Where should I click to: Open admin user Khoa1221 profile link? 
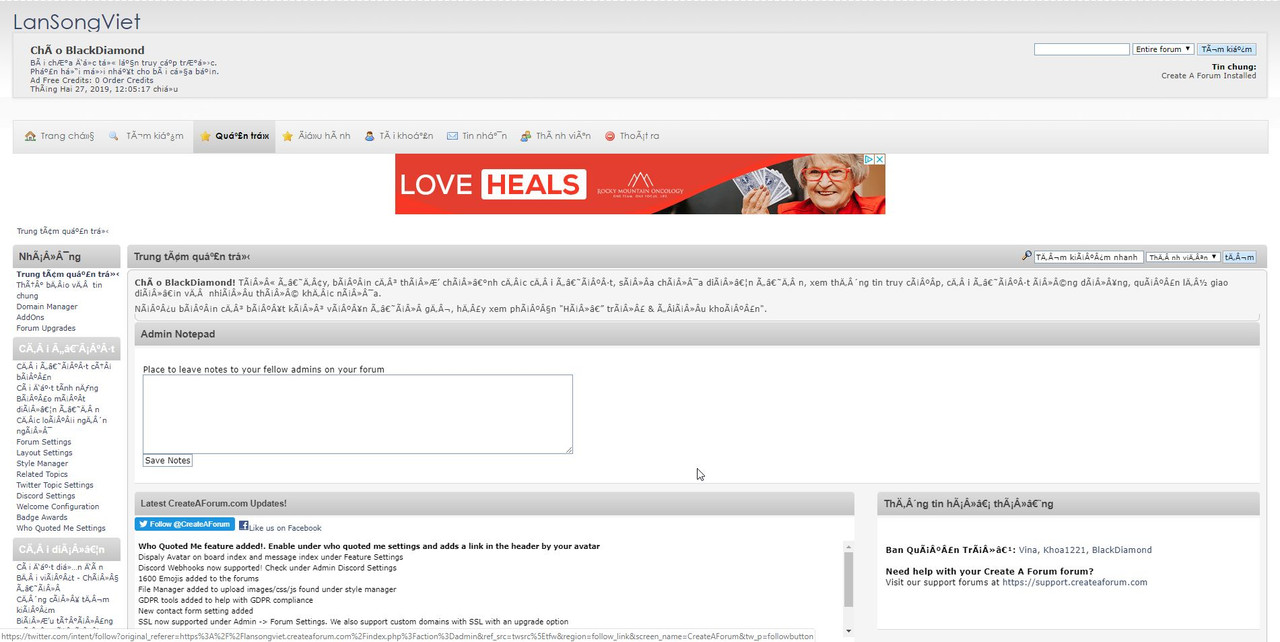(x=1064, y=550)
